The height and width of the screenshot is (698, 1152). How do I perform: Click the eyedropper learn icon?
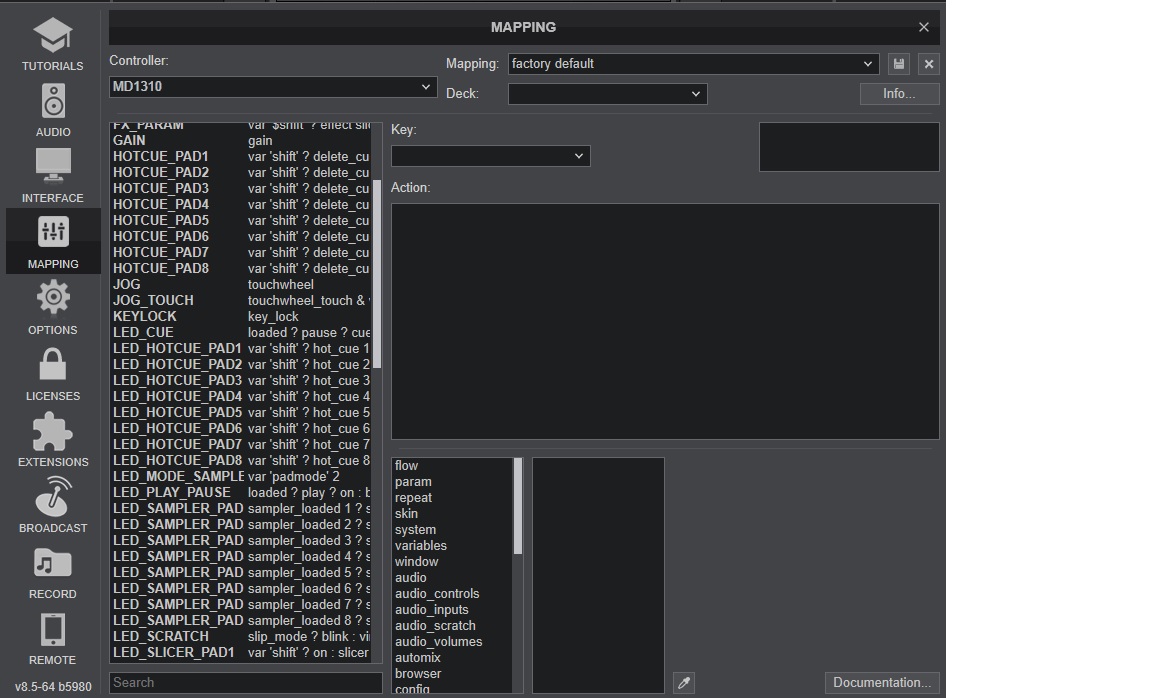pos(684,683)
